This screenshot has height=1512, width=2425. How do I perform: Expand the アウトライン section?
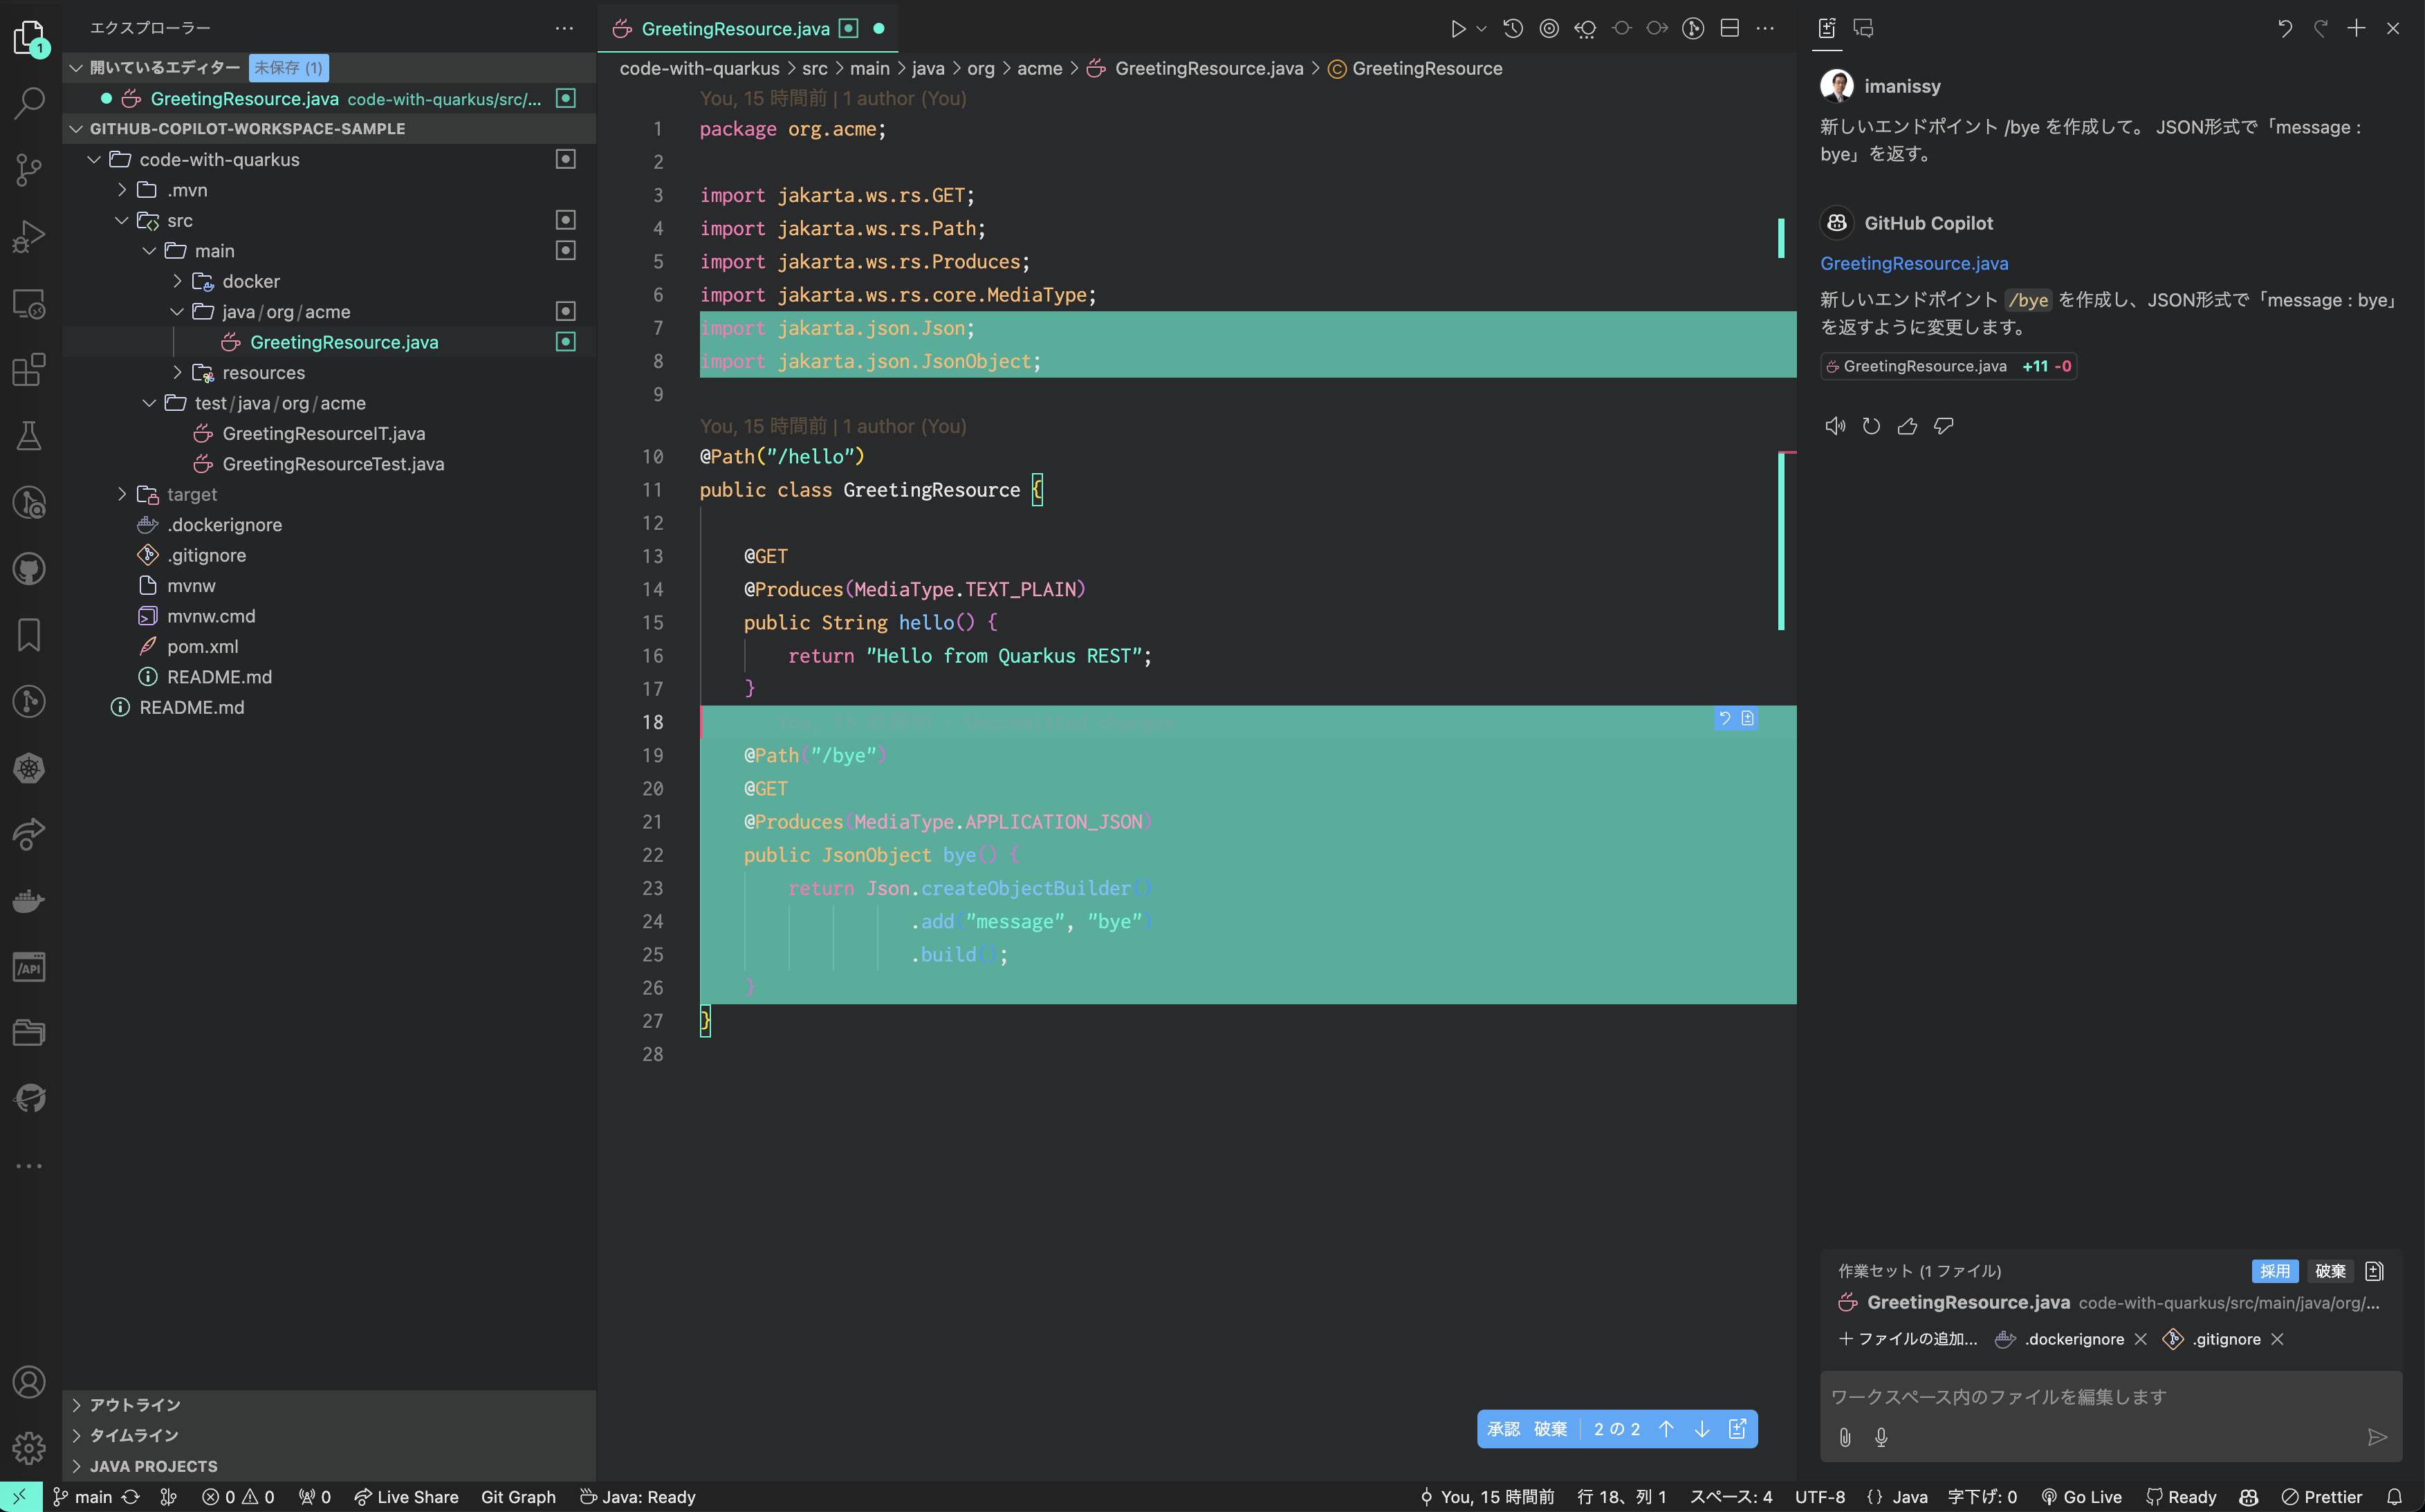point(134,1405)
